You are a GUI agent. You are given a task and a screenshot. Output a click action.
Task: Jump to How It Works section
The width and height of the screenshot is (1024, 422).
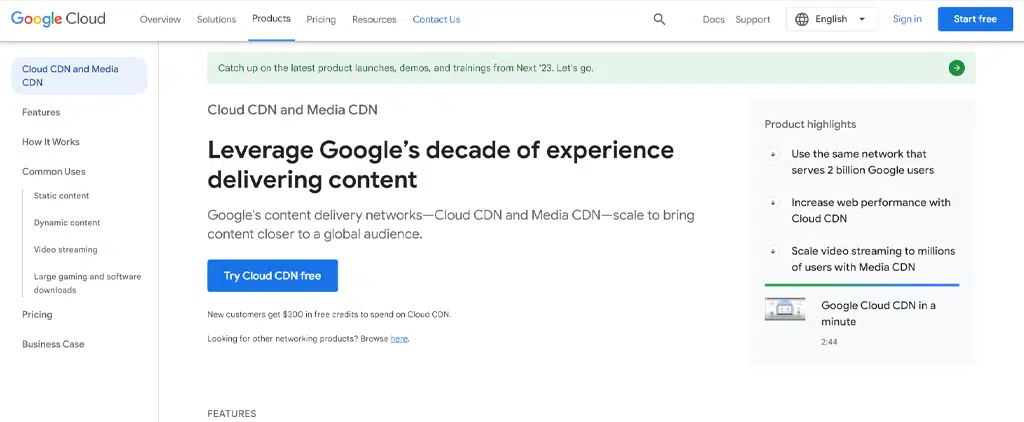[51, 142]
